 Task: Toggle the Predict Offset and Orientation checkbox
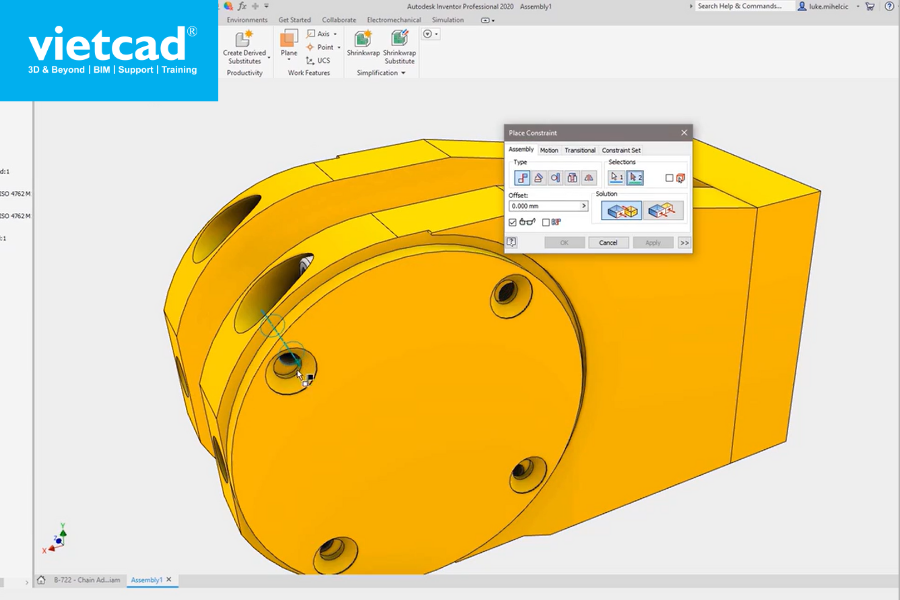pos(546,222)
